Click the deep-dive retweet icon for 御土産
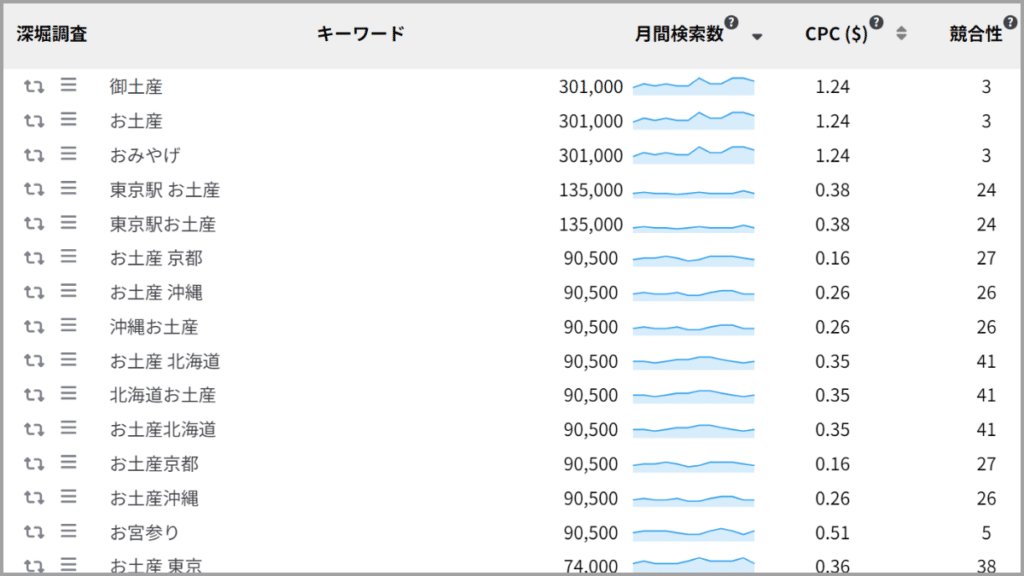 click(34, 87)
